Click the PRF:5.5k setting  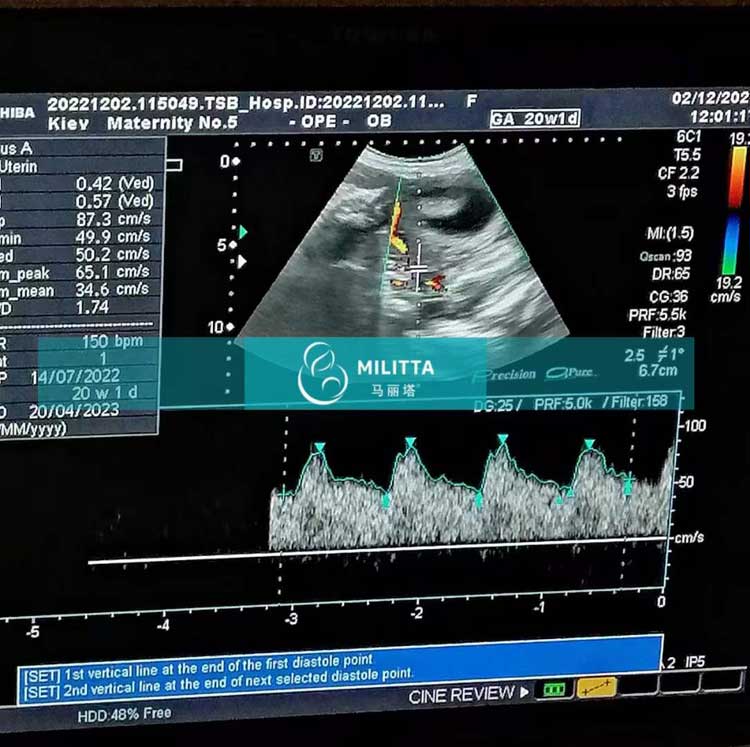[x=658, y=315]
